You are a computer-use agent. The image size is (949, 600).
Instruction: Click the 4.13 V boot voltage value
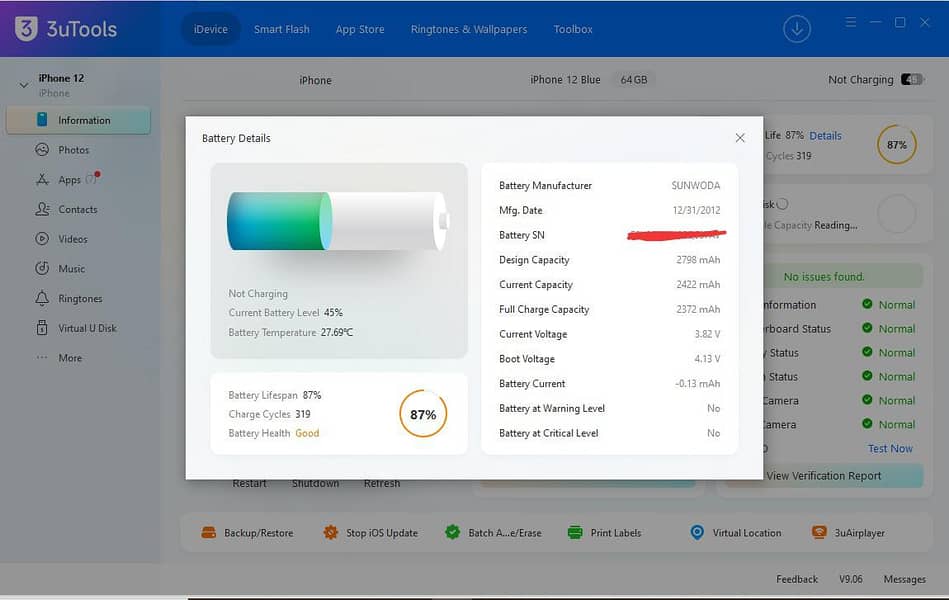coord(707,359)
